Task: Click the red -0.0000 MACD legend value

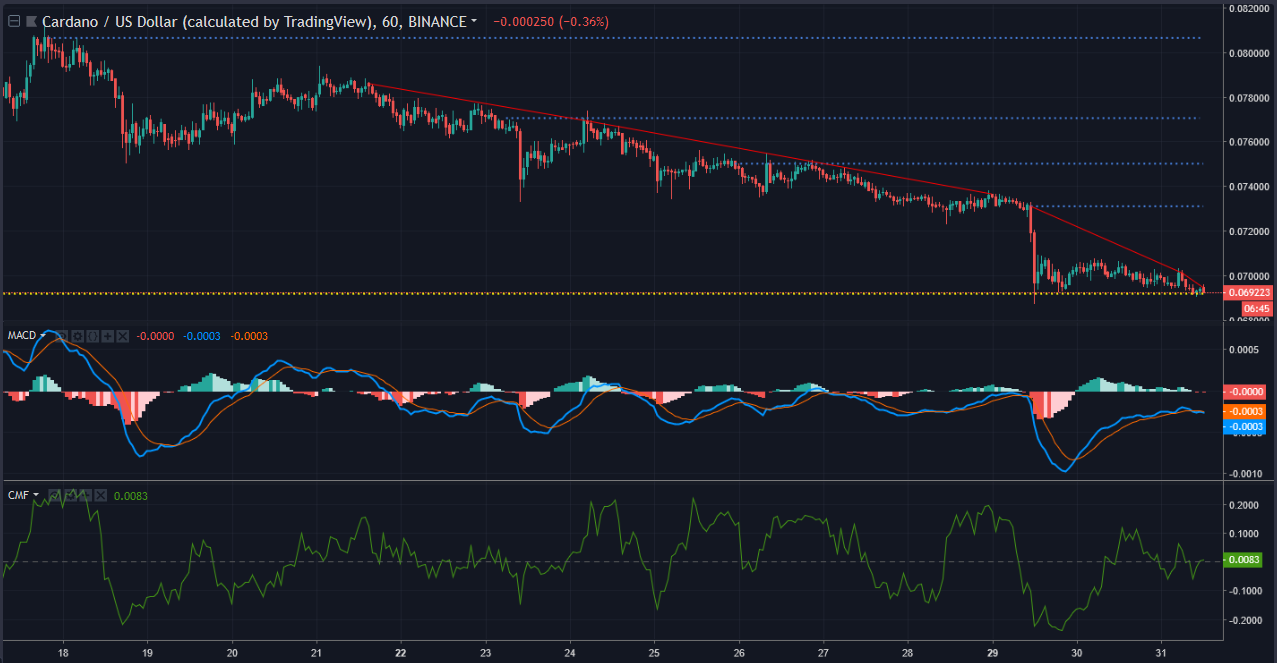Action: (155, 336)
